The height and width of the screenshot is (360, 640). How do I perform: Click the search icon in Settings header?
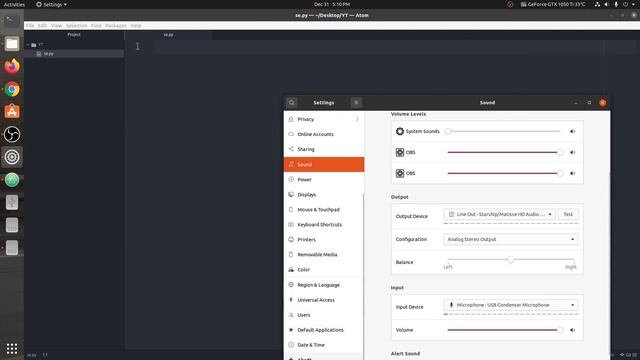[291, 102]
